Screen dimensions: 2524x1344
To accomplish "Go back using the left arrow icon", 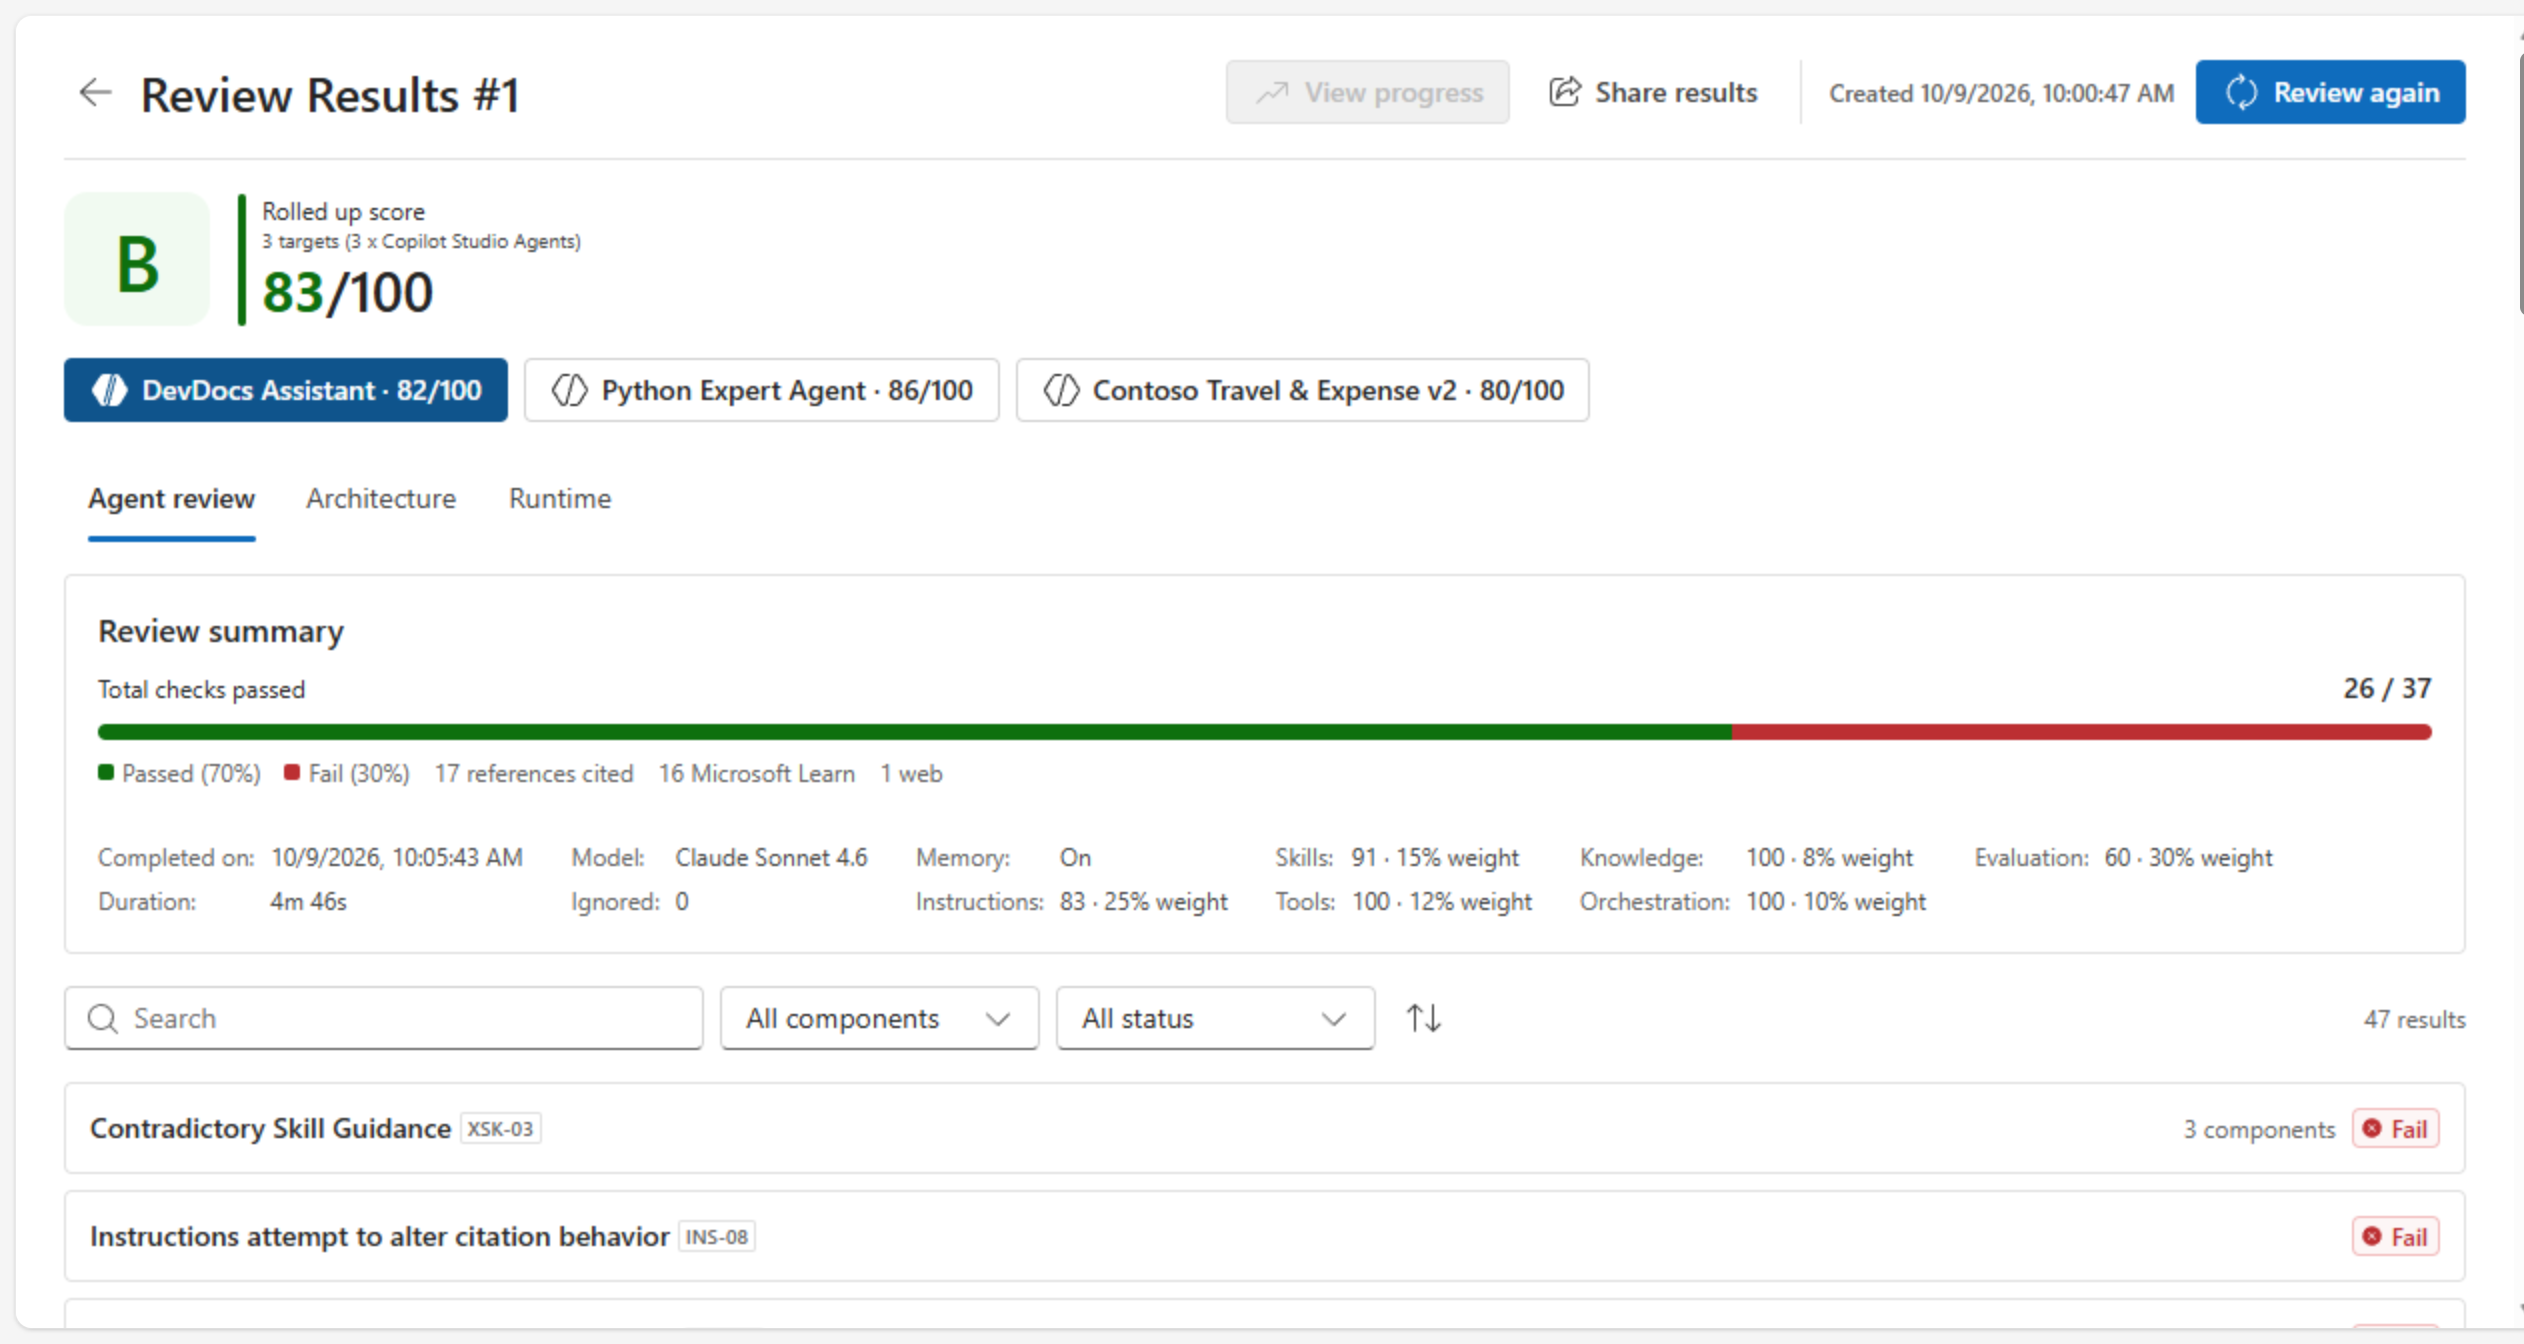I will [95, 93].
